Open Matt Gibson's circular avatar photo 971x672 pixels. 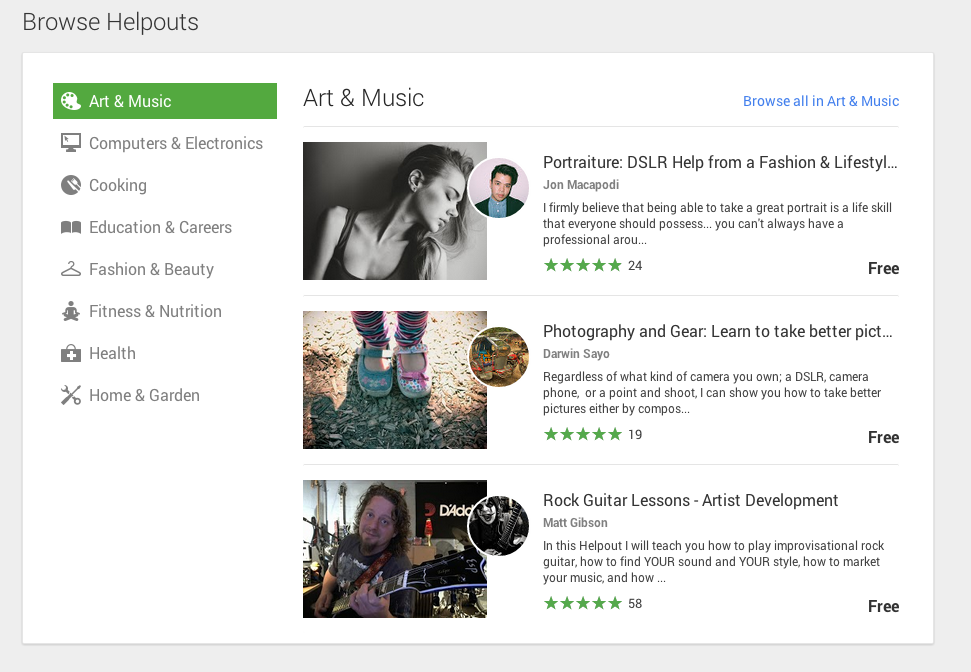point(499,525)
